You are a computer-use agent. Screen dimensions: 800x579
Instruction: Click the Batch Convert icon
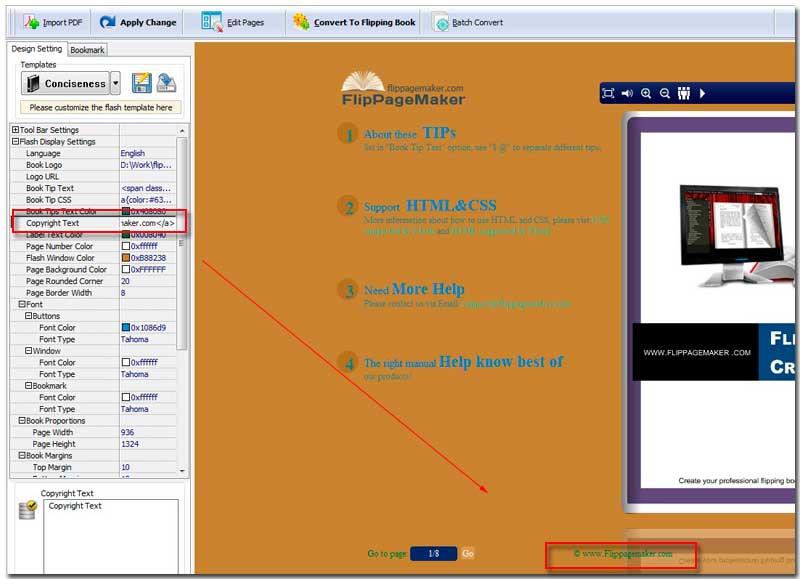[440, 22]
